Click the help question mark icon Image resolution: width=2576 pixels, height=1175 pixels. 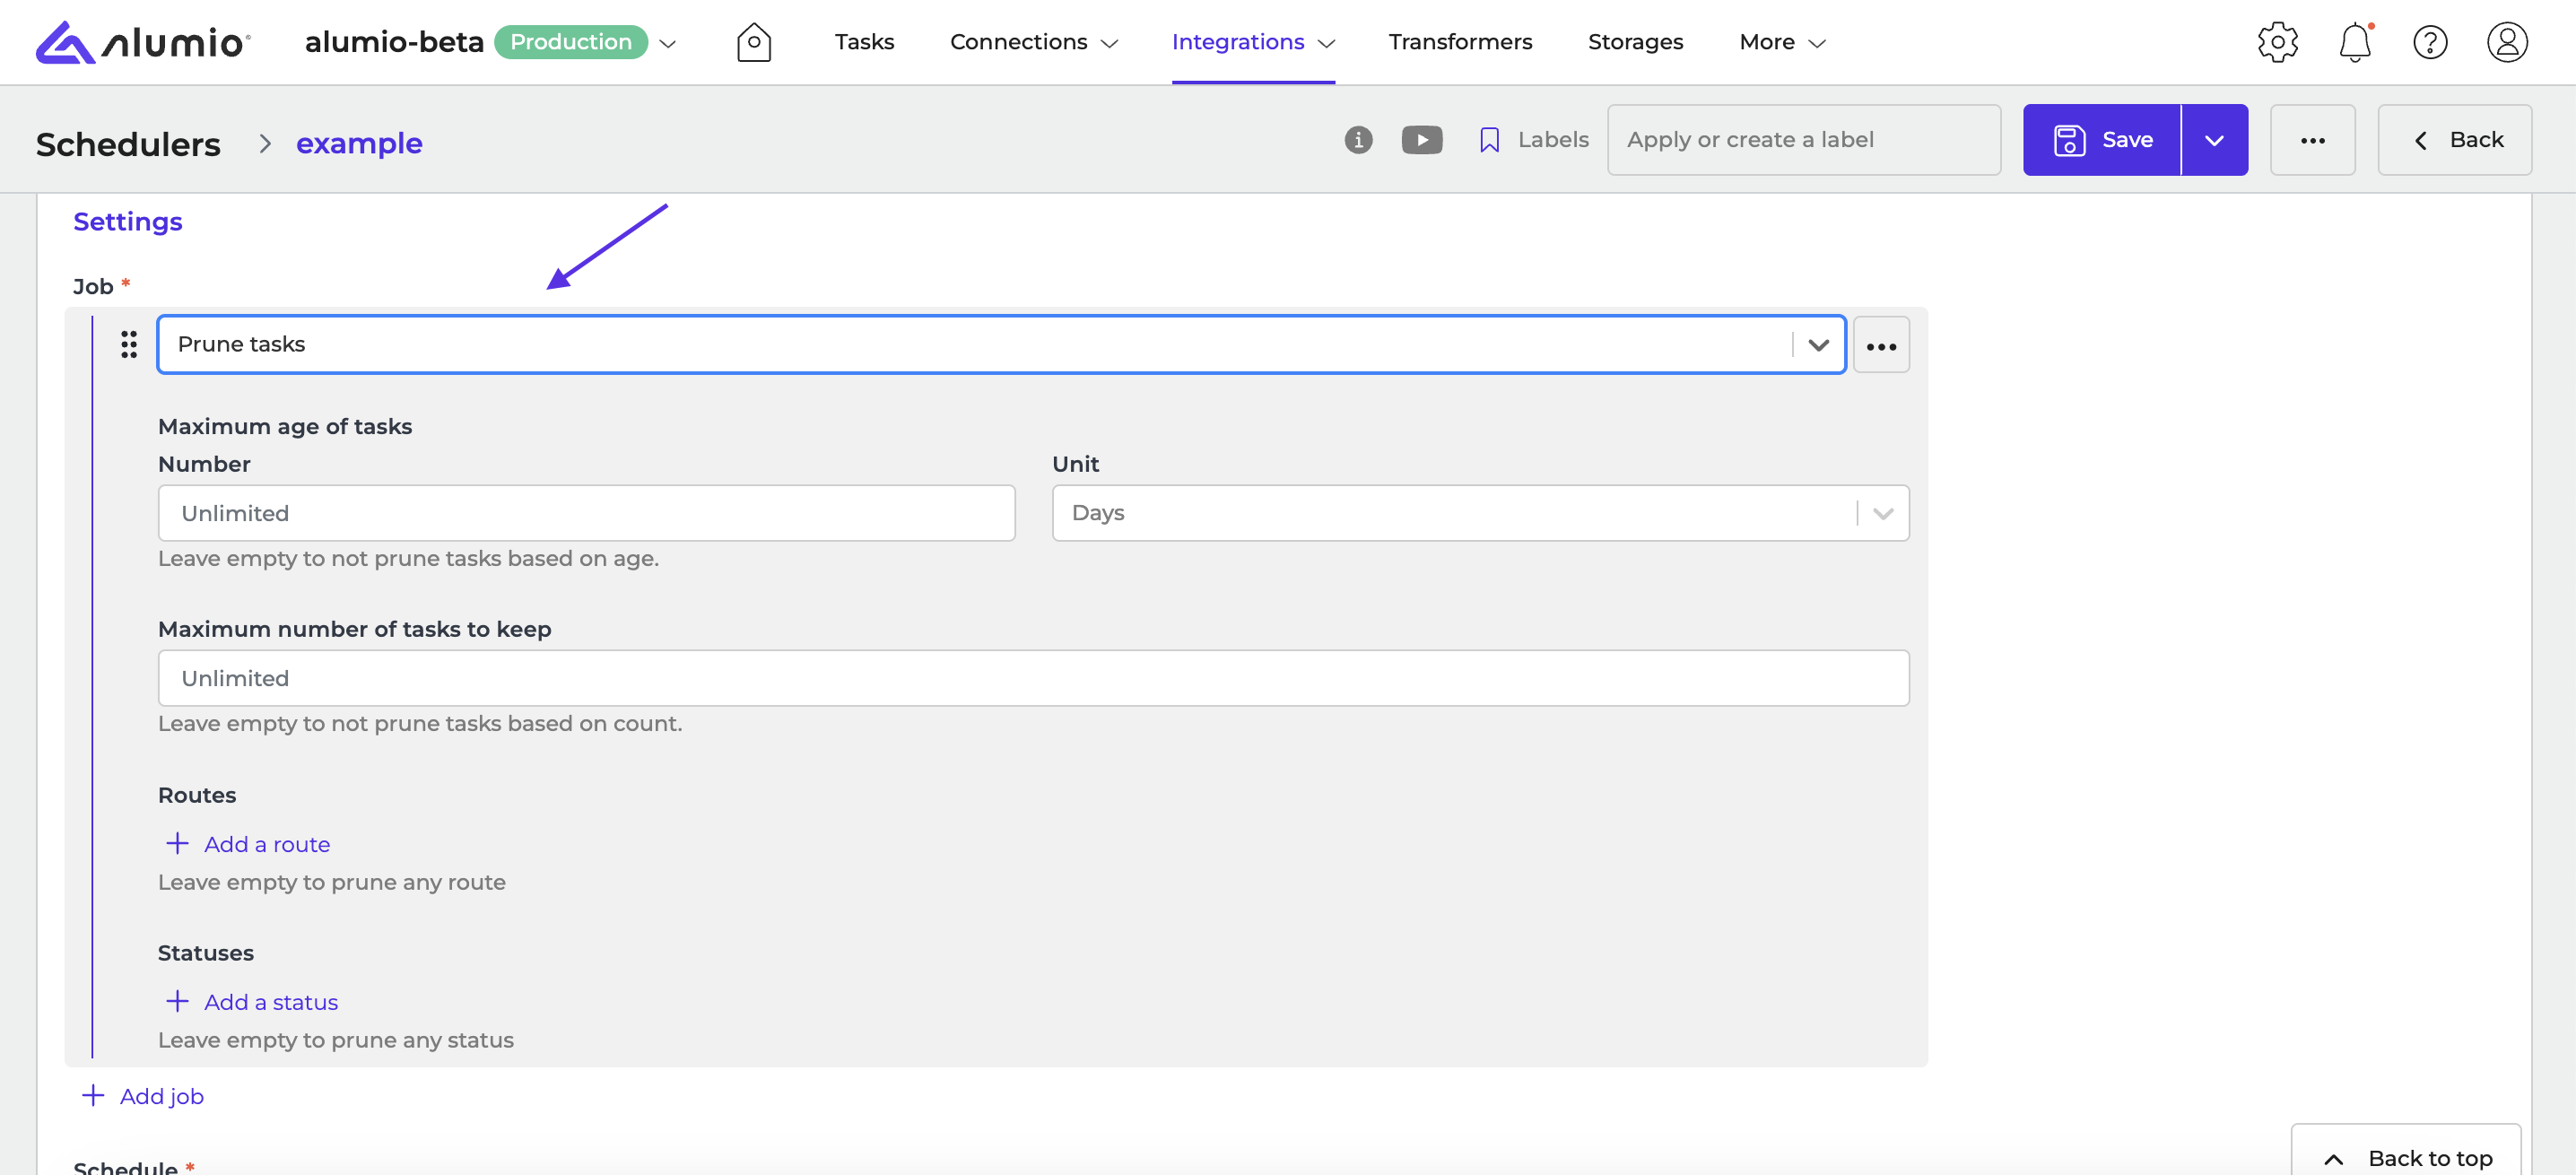pyautogui.click(x=2429, y=42)
